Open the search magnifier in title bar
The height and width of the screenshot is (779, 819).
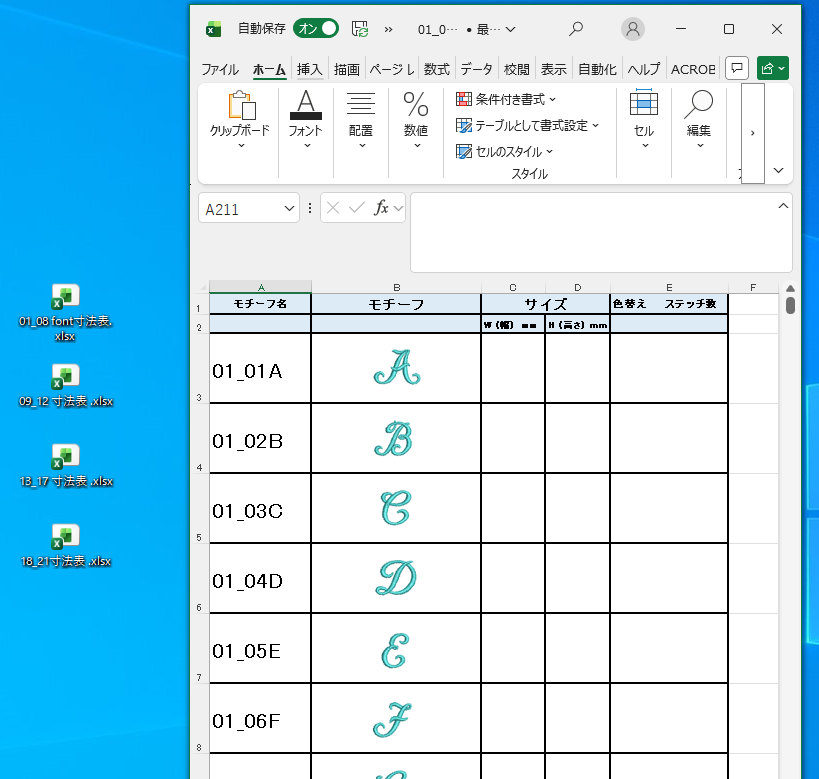pos(576,29)
